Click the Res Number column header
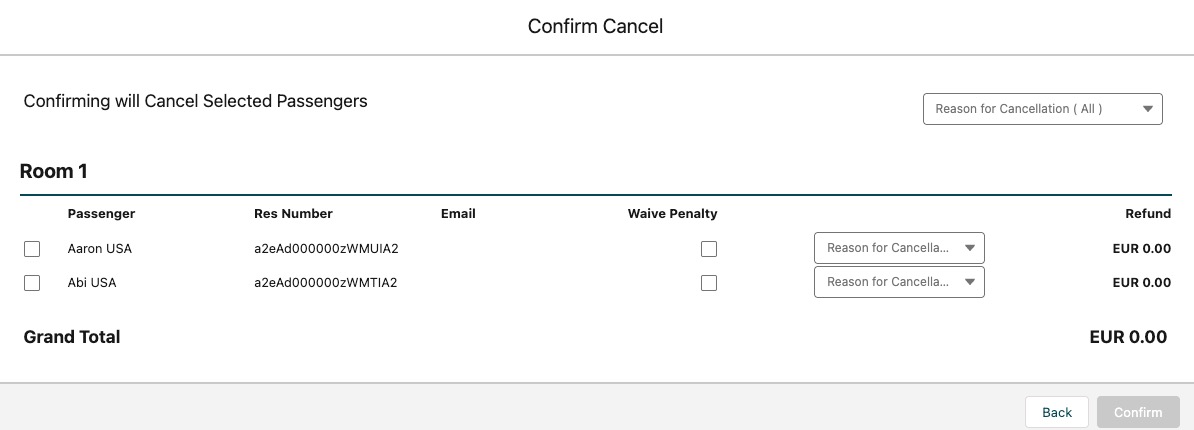 pos(293,214)
